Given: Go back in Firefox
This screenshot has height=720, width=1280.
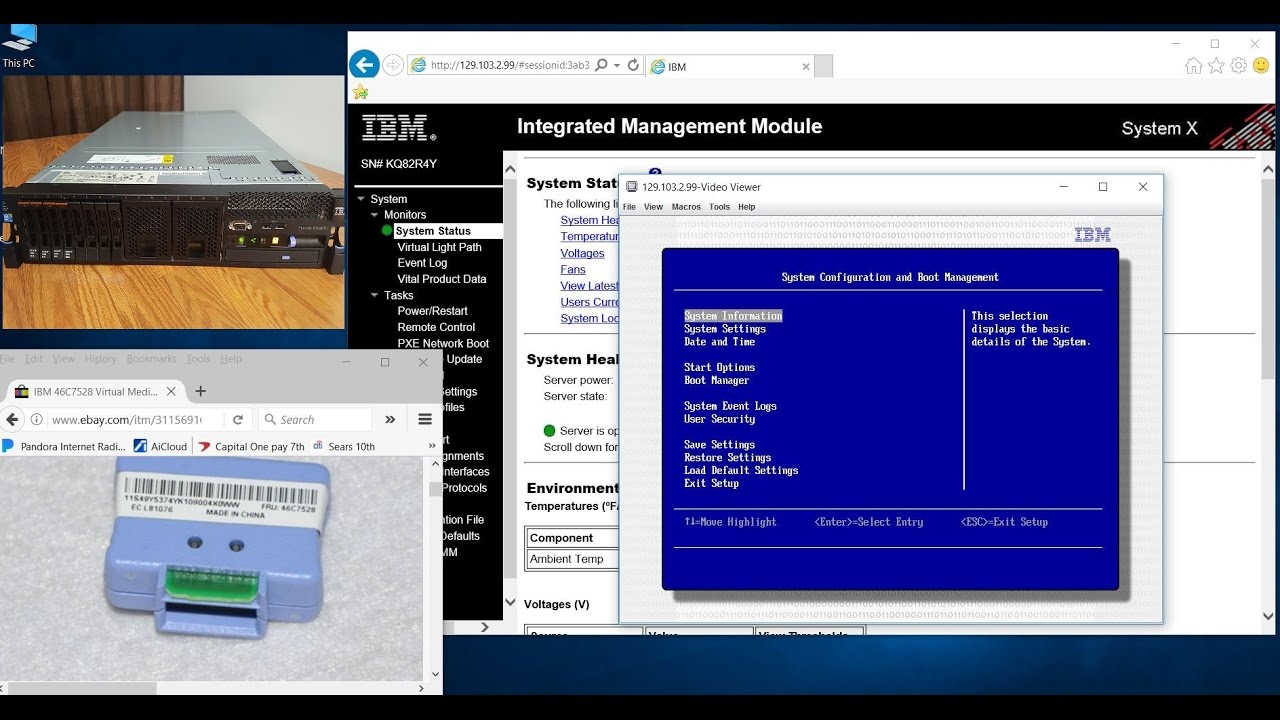Looking at the screenshot, I should pos(13,420).
